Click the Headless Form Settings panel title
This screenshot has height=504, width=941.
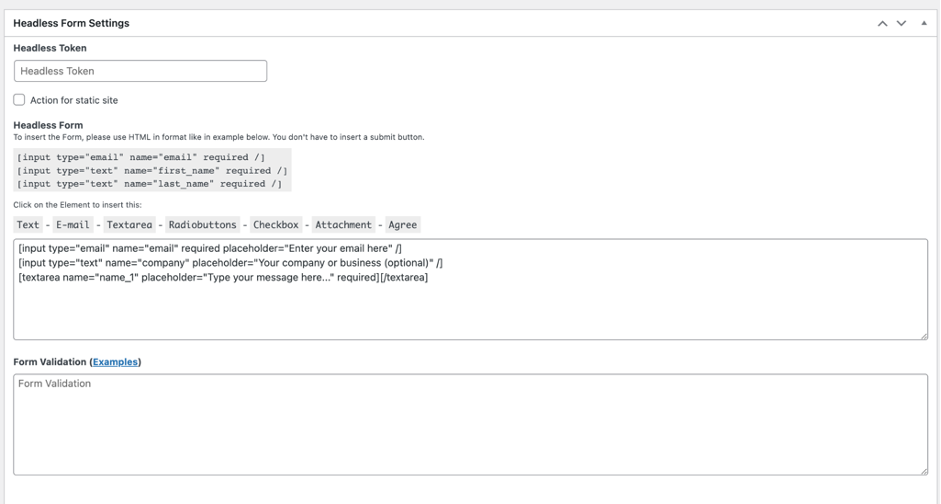click(71, 23)
